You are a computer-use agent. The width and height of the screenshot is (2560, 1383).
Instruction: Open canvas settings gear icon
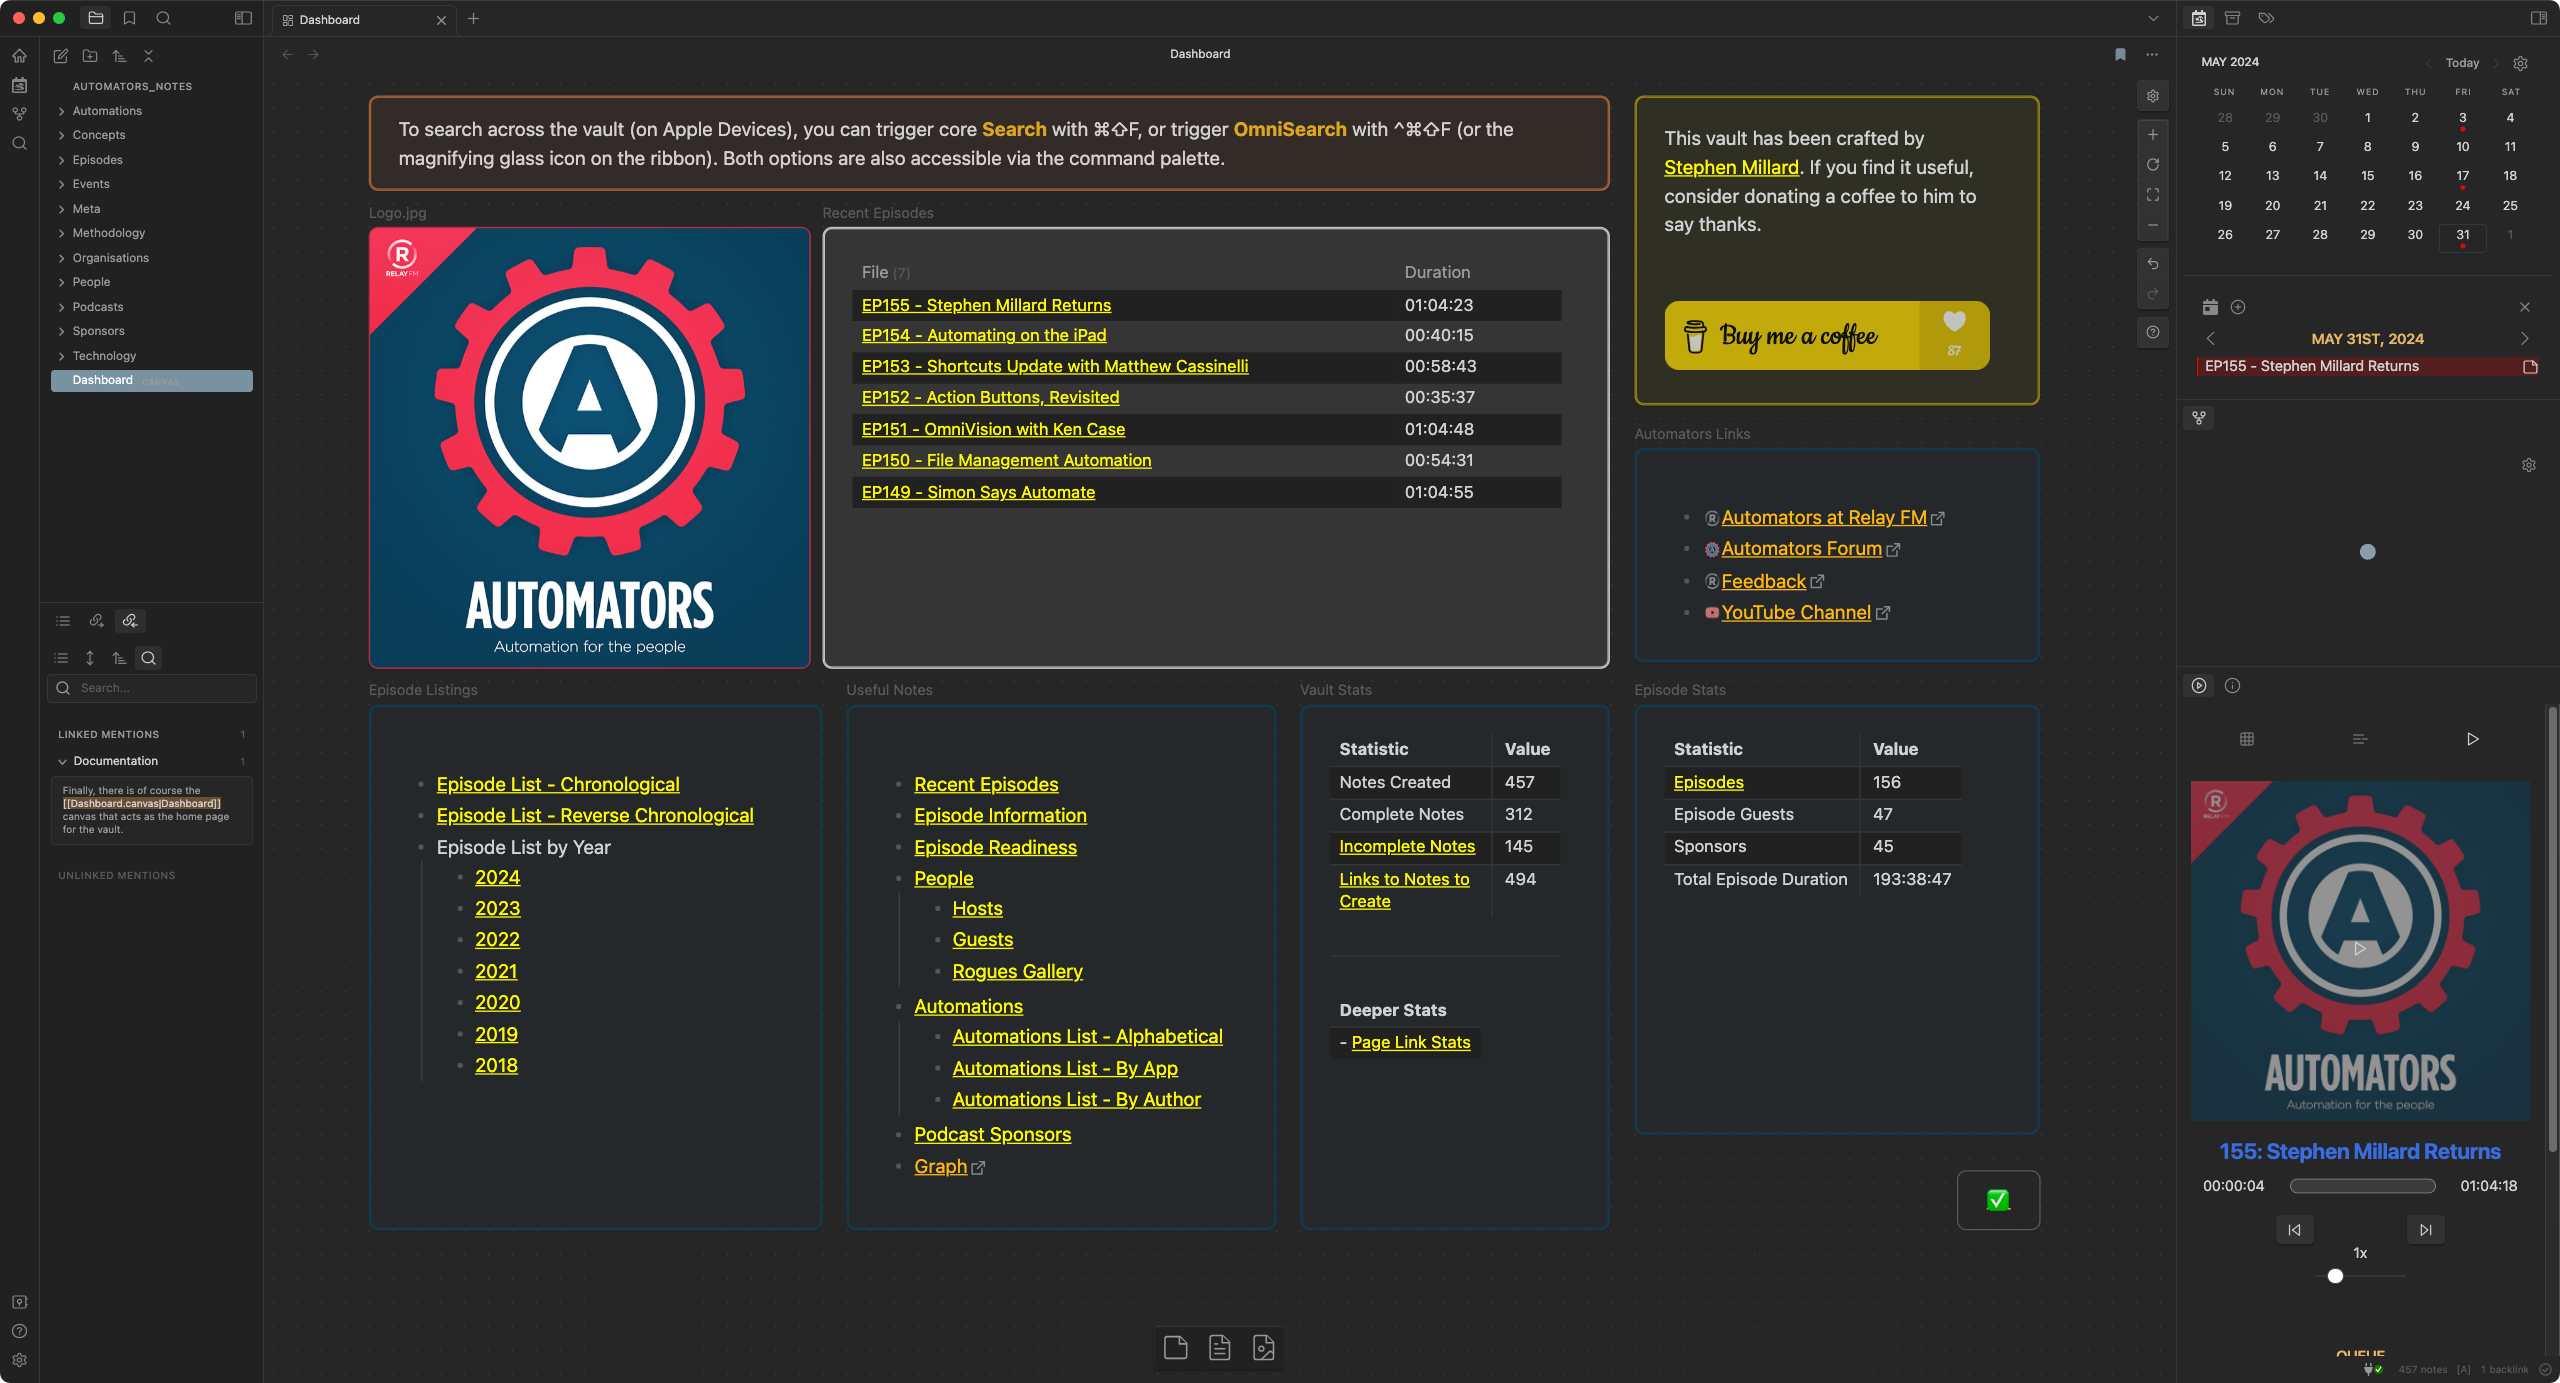pyautogui.click(x=2153, y=96)
